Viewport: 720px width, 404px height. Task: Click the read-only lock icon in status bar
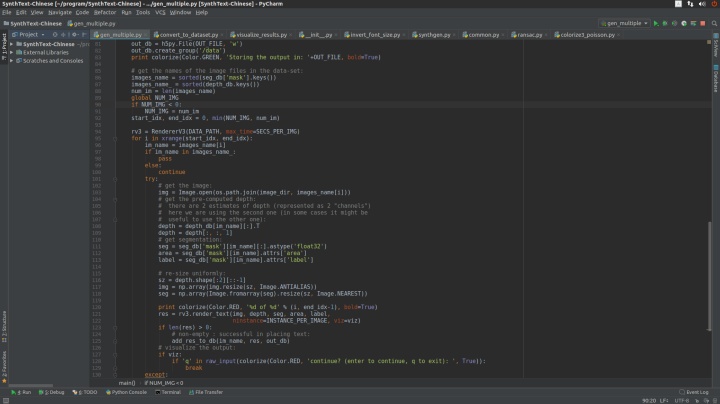point(697,400)
